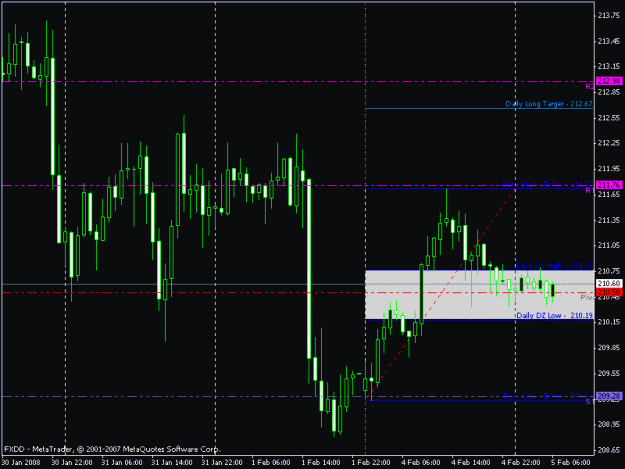
Task: Click the '30 Jan 2008' time label
Action: pos(21,462)
